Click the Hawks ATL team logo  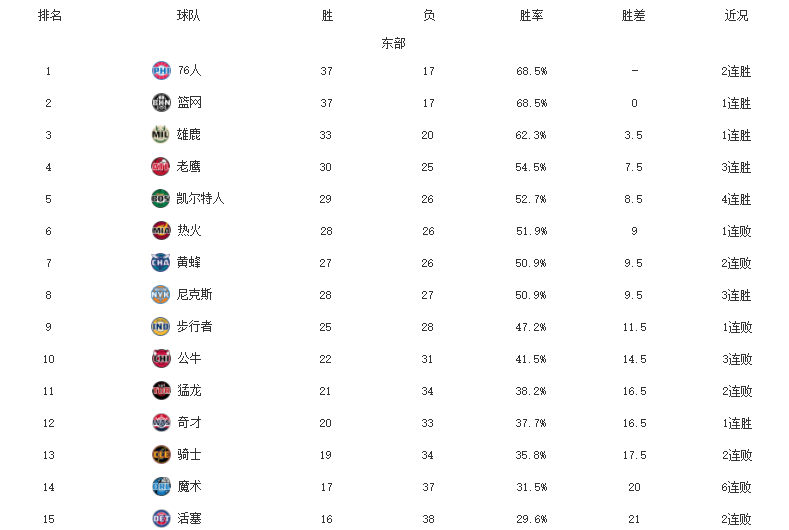click(x=161, y=167)
